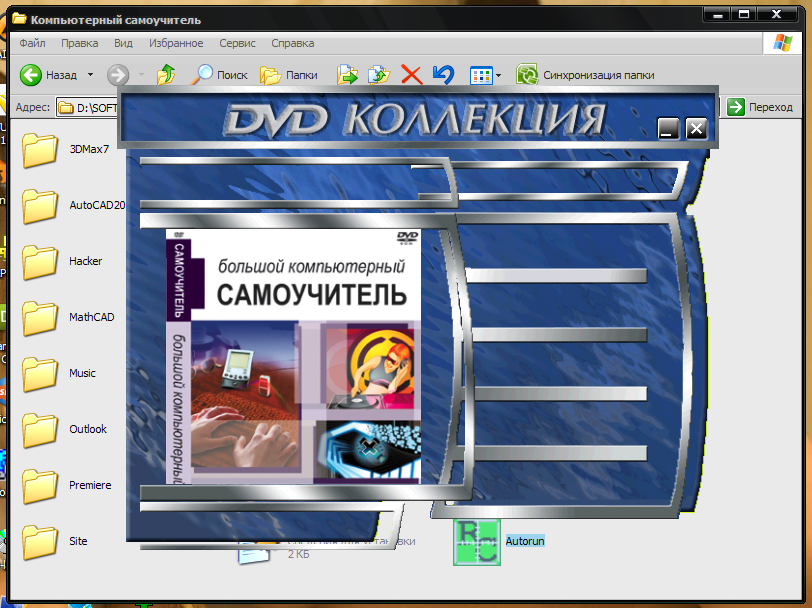This screenshot has height=608, width=812.
Task: Click the Views grid icon
Action: pos(481,76)
